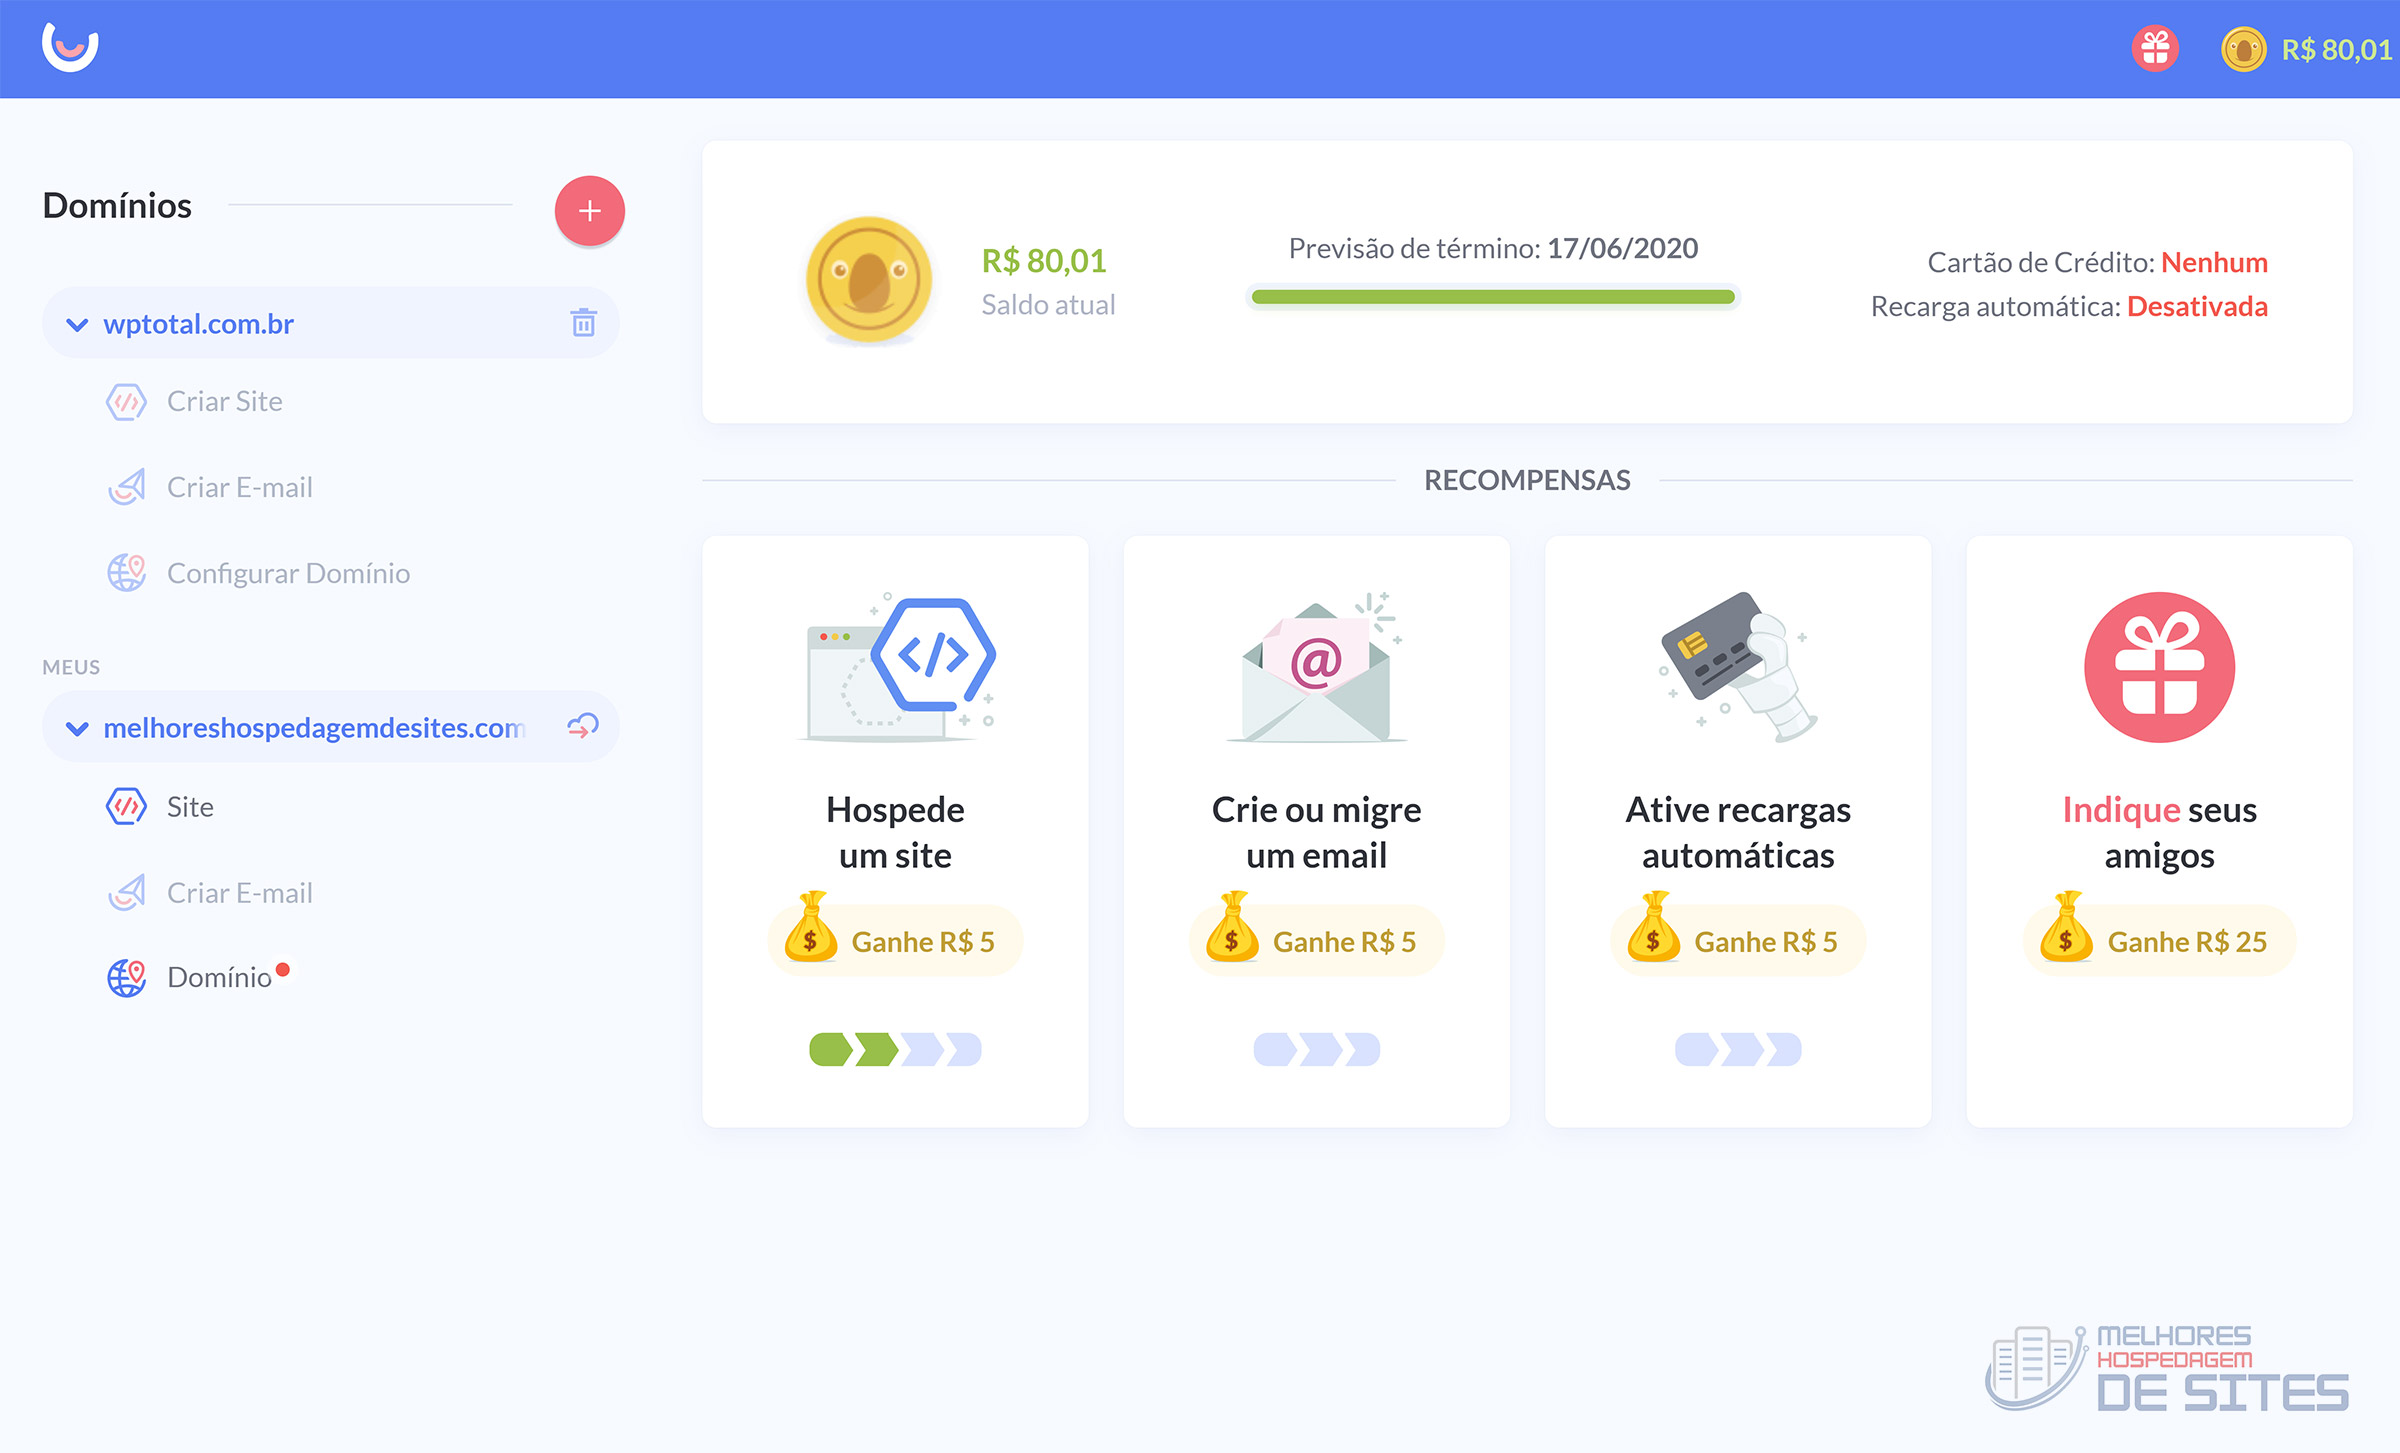This screenshot has height=1453, width=2400.
Task: Delete wptotal.com.br using the trash icon
Action: click(583, 323)
